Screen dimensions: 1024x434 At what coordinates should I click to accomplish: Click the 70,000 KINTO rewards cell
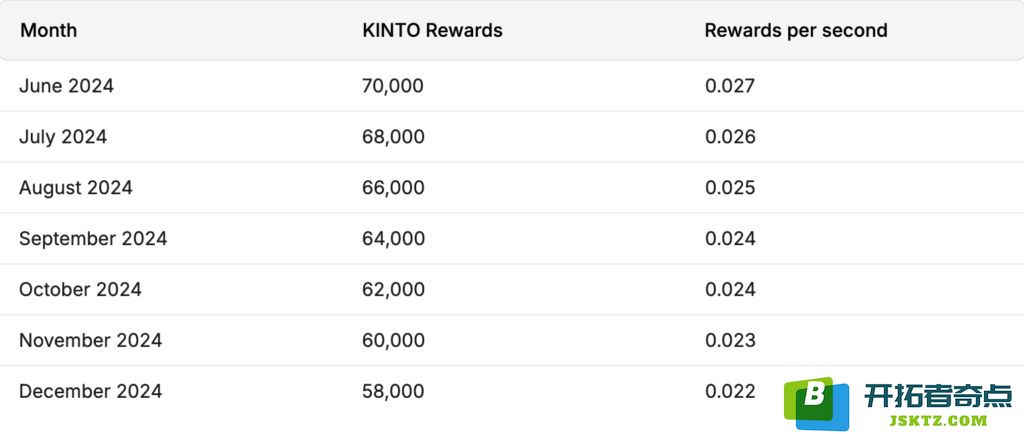point(392,85)
